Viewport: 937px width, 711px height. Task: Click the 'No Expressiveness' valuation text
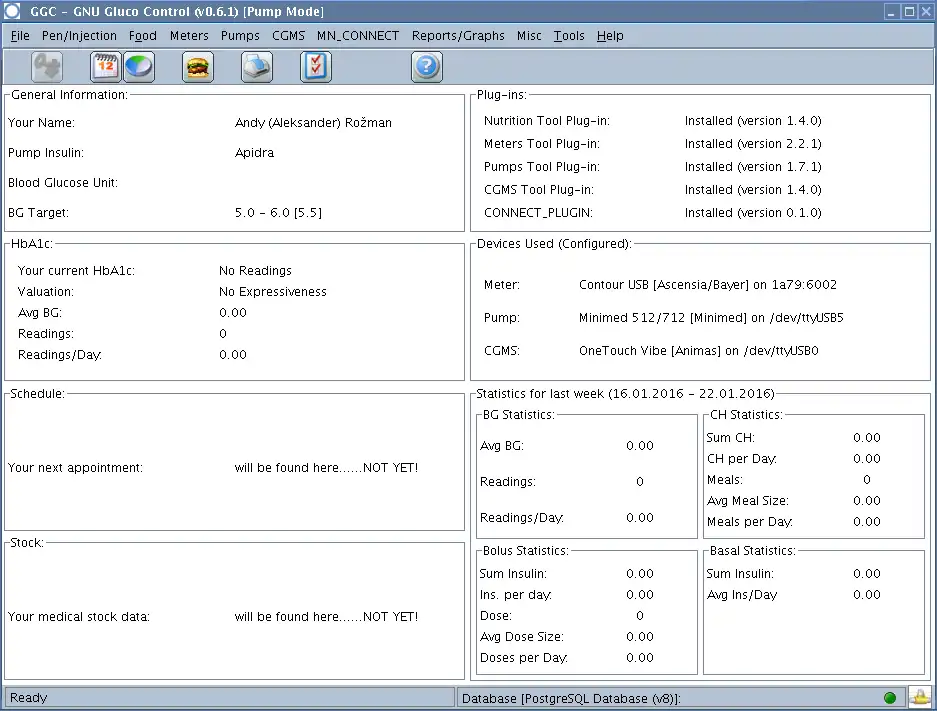(x=272, y=292)
